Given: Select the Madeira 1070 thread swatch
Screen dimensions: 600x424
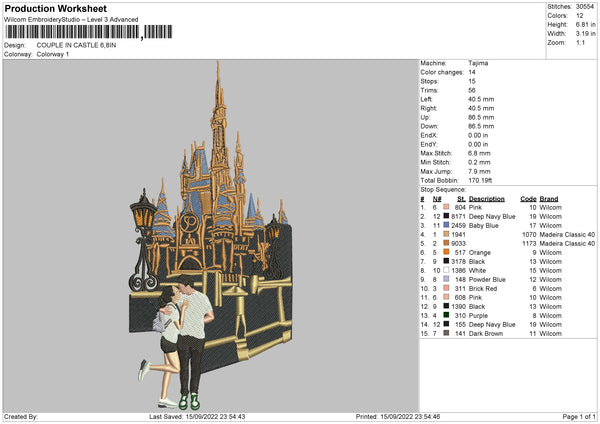Looking at the screenshot, I should click(446, 234).
